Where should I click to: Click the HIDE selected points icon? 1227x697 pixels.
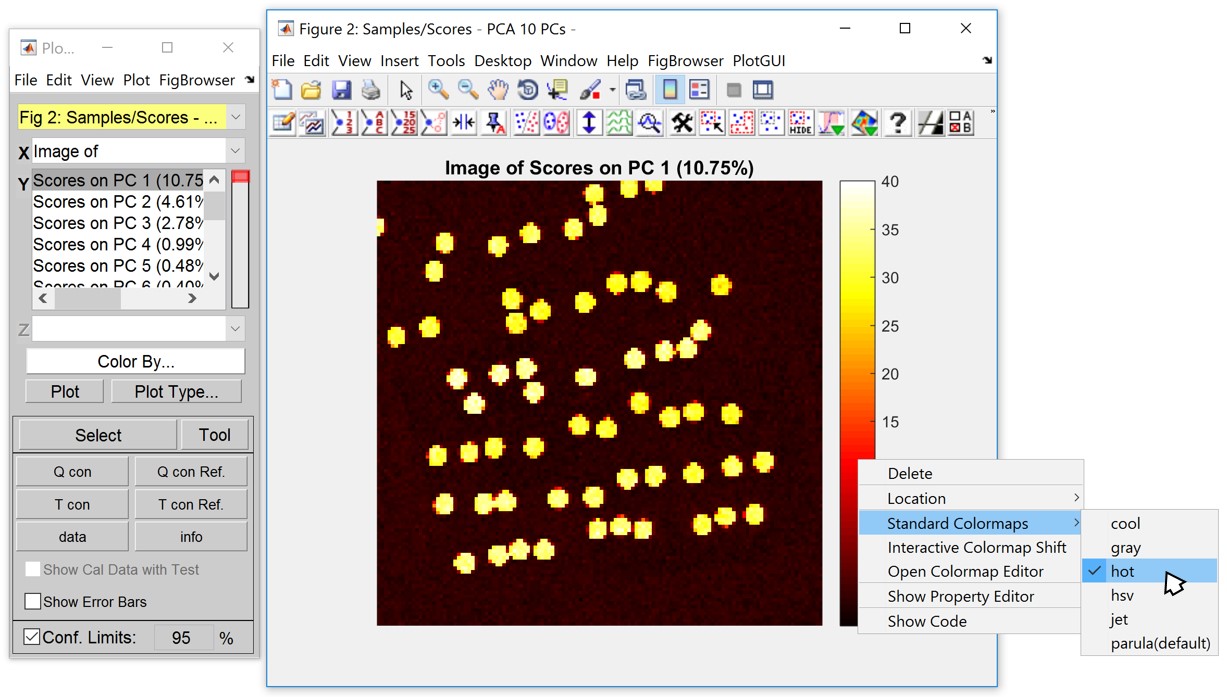pos(800,123)
